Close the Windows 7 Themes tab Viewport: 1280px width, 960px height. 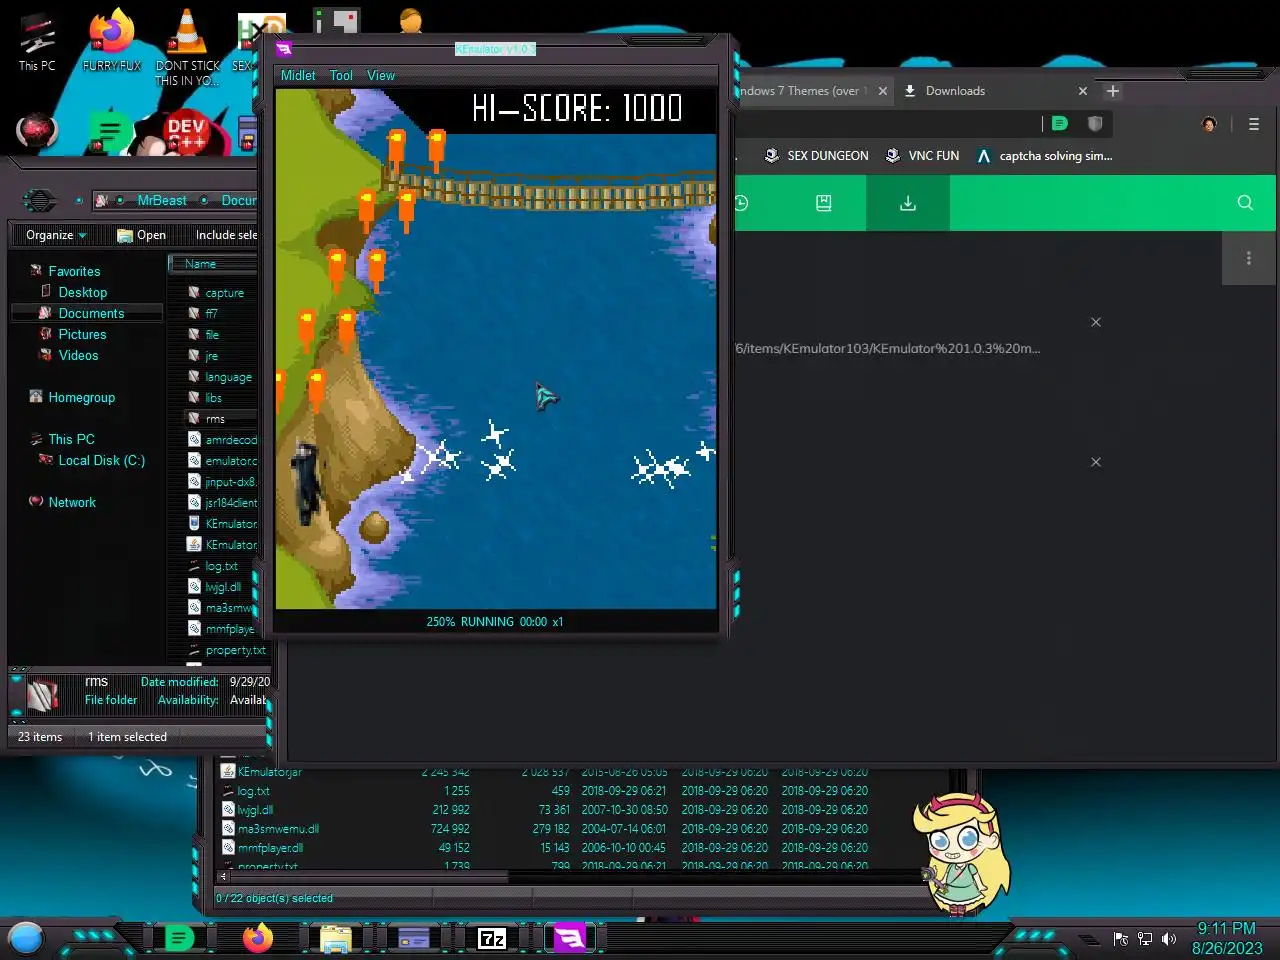coord(882,91)
